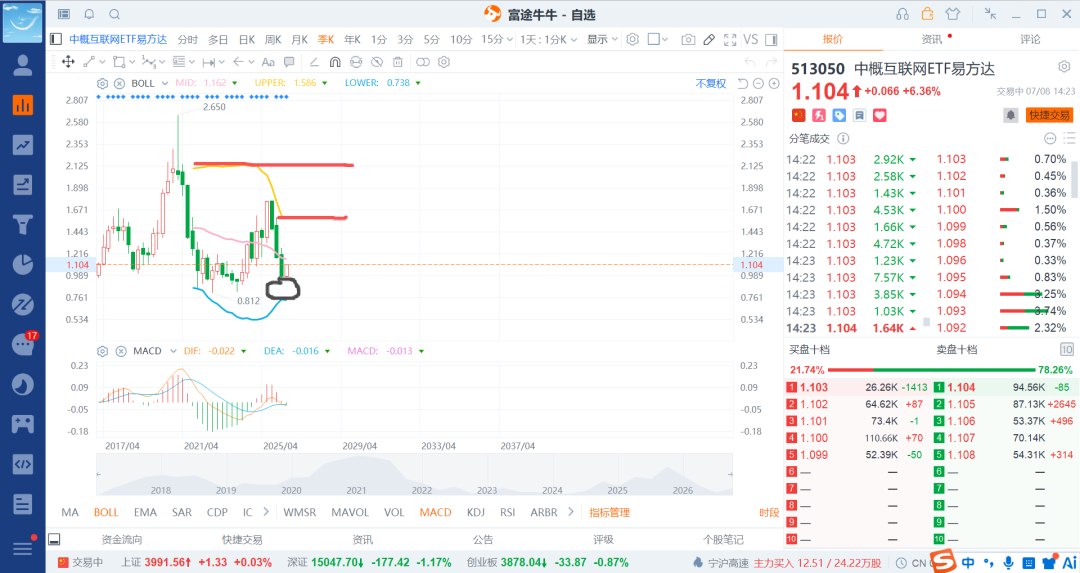1080x573 pixels.
Task: Toggle the price alert bell
Action: click(1010, 115)
